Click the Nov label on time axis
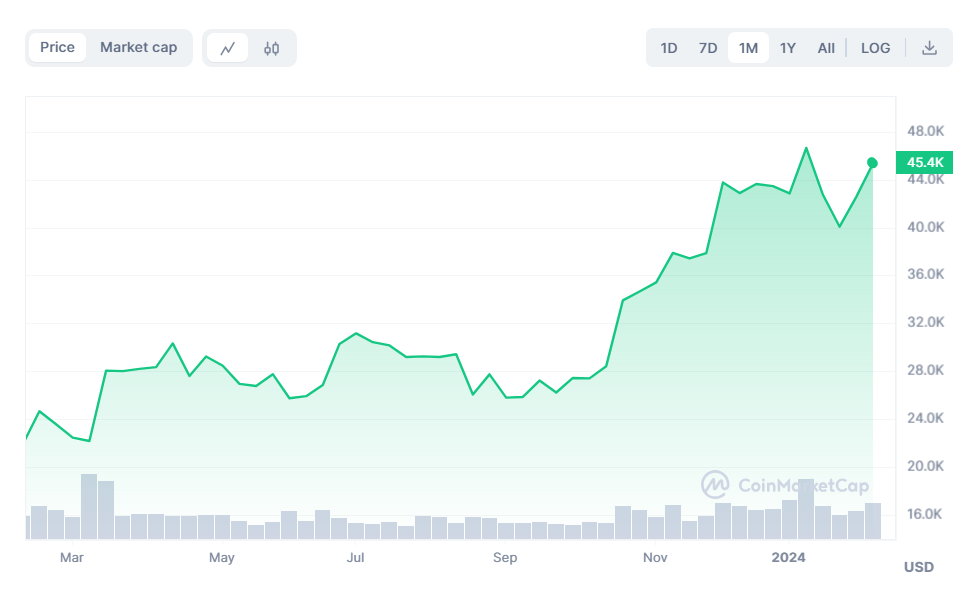The image size is (971, 595). coord(655,557)
